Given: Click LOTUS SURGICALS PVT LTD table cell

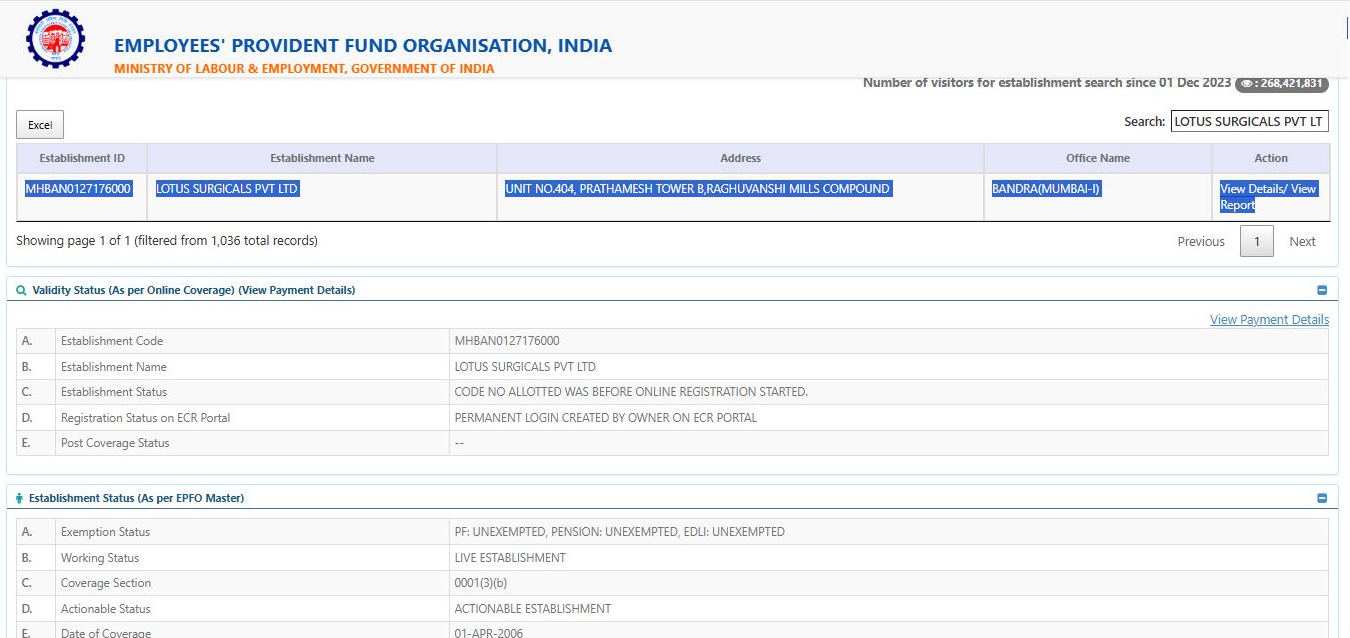Looking at the screenshot, I should (x=227, y=189).
